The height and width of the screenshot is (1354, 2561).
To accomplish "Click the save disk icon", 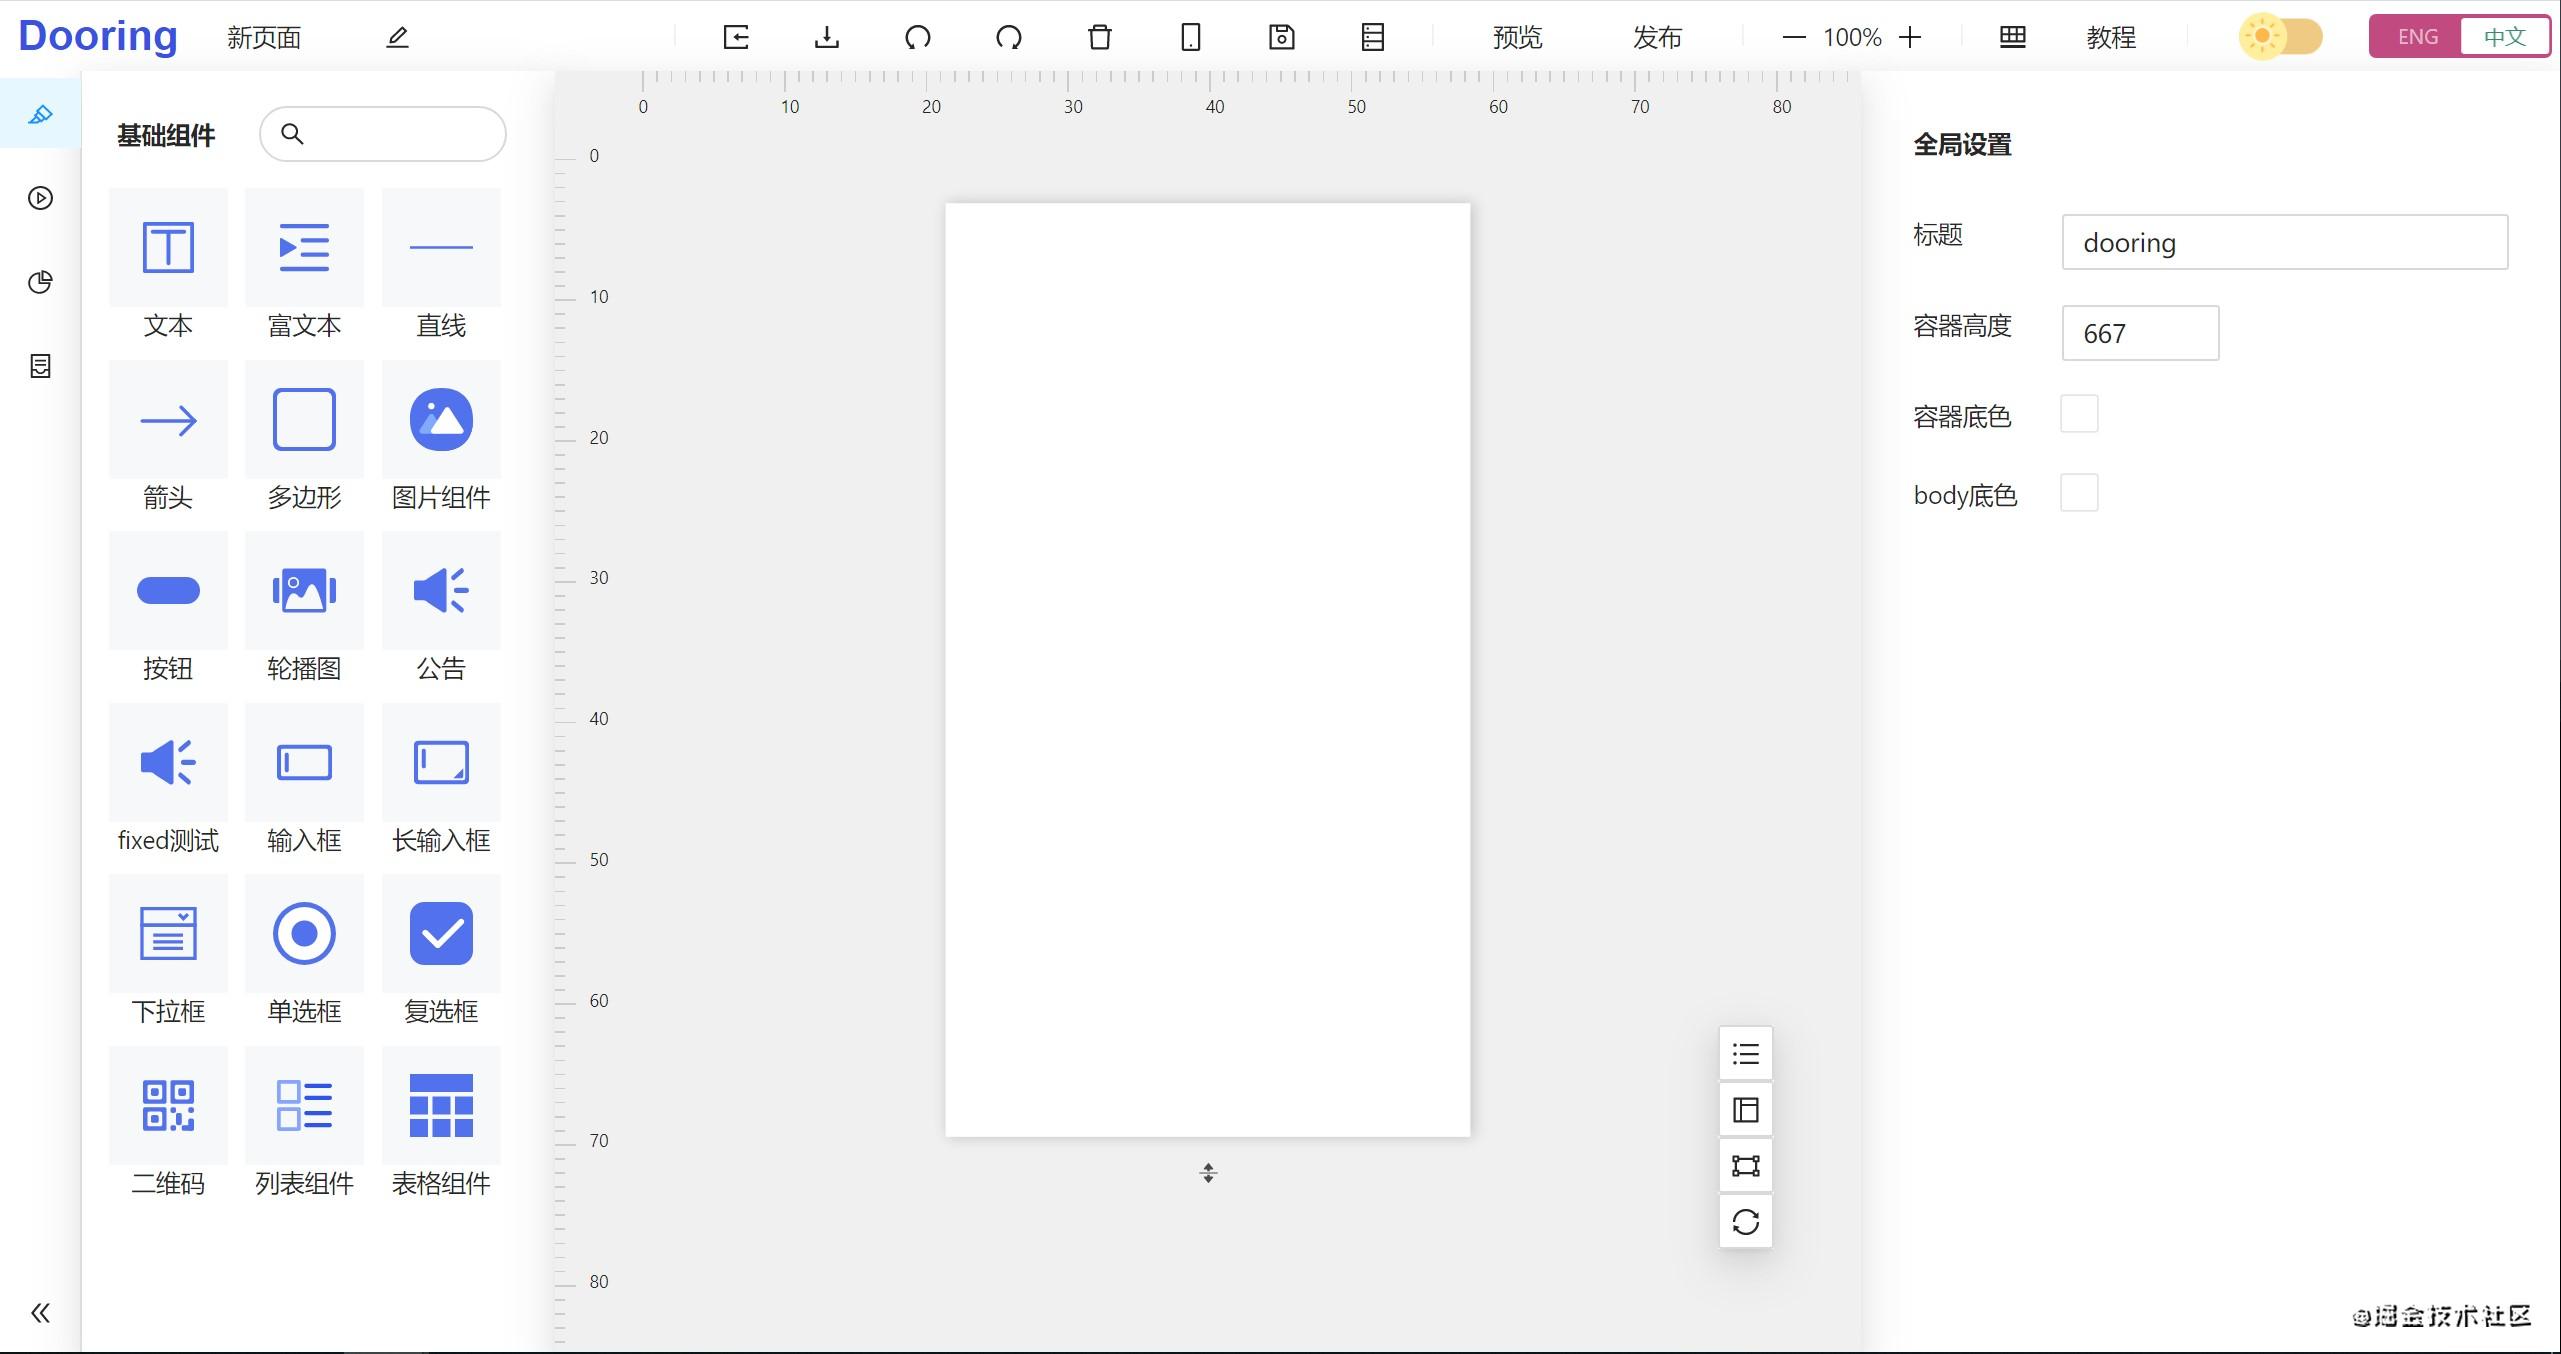I will click(x=1282, y=37).
